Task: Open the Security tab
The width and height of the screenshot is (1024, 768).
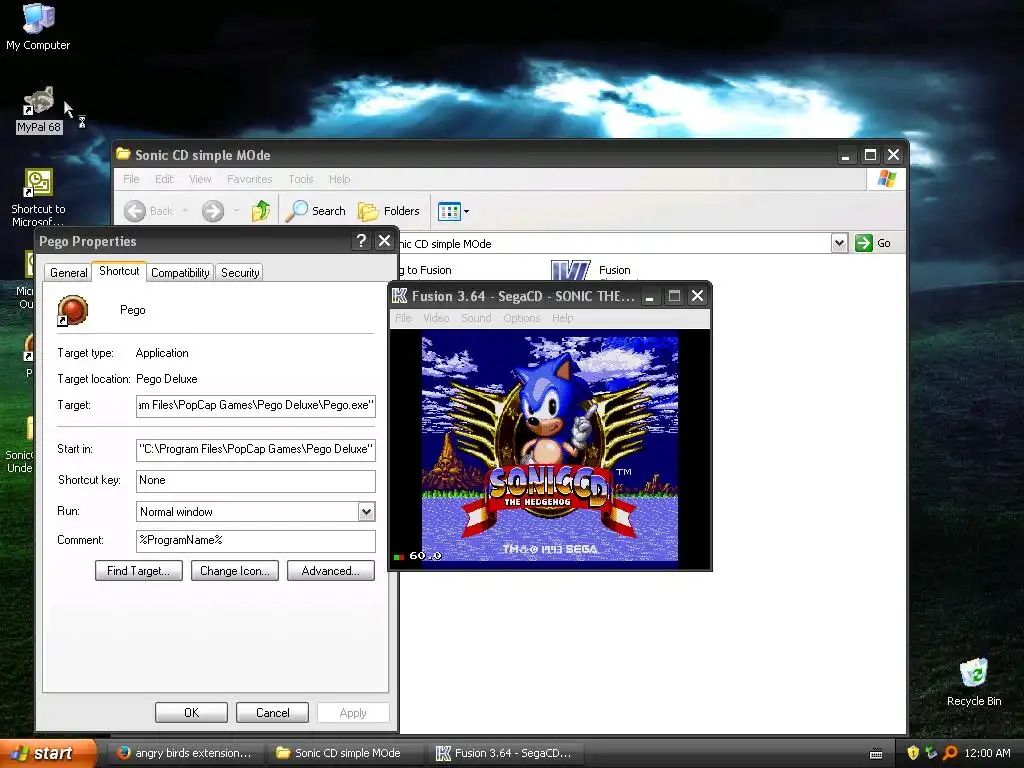Action: (x=240, y=273)
